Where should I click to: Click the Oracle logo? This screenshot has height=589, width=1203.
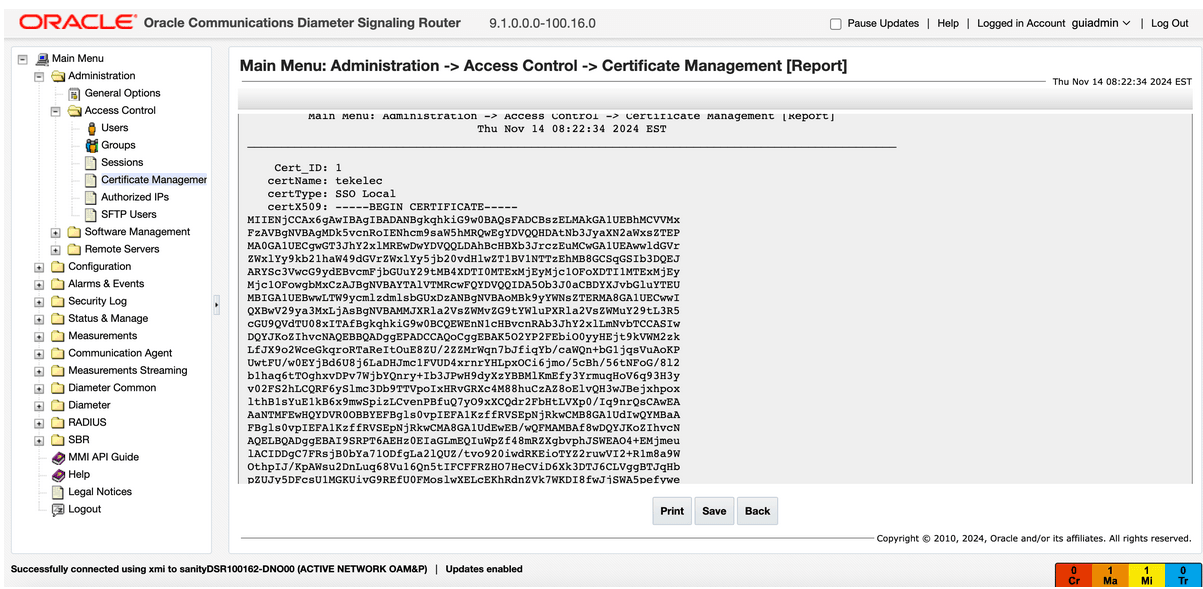click(78, 22)
